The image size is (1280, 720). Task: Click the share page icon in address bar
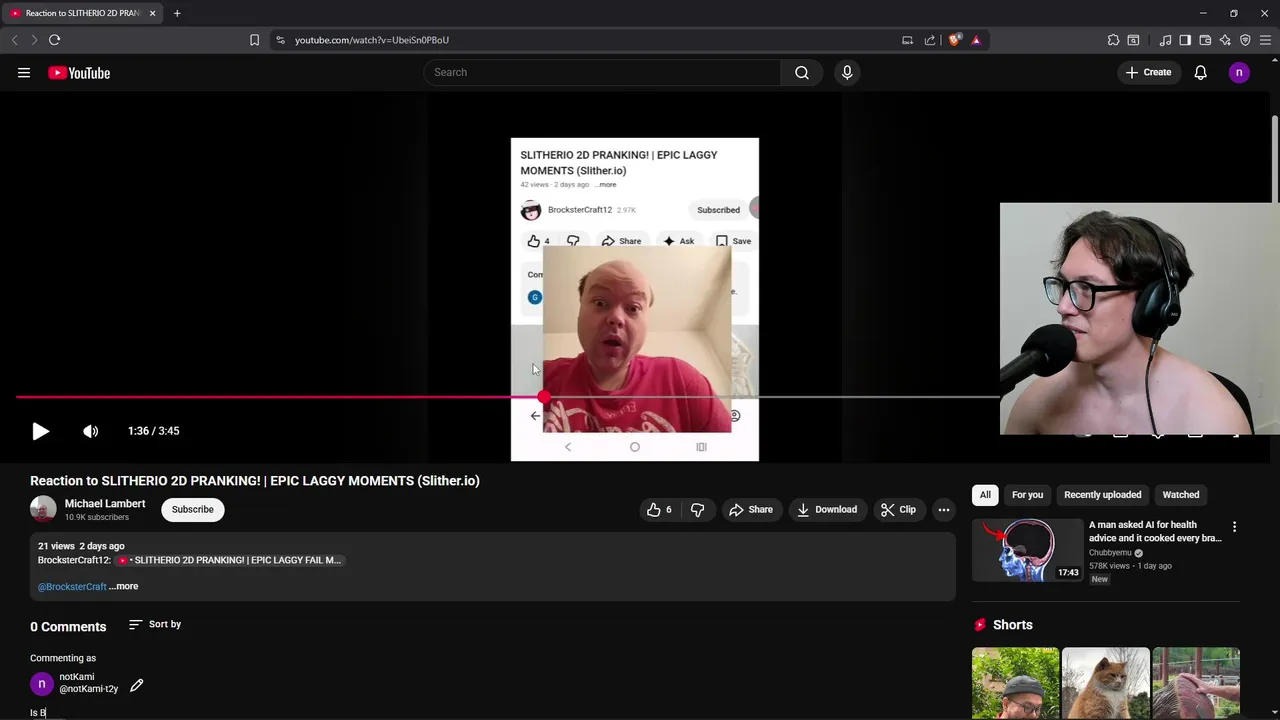[x=930, y=40]
